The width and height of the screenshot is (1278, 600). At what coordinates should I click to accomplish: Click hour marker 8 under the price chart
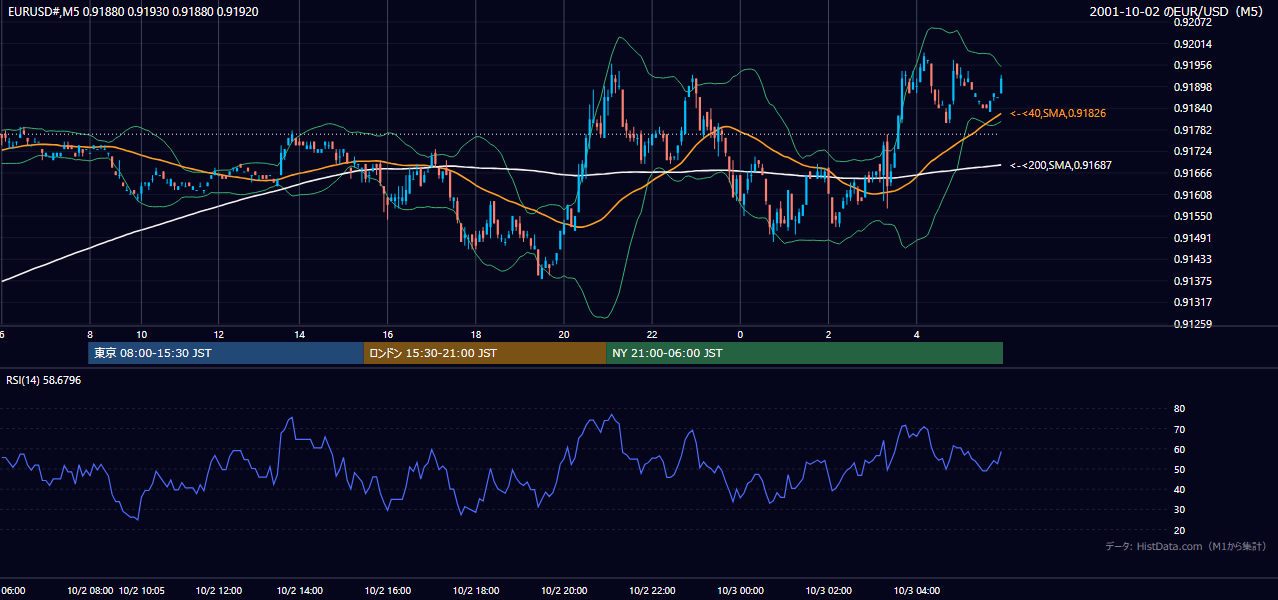pos(90,335)
